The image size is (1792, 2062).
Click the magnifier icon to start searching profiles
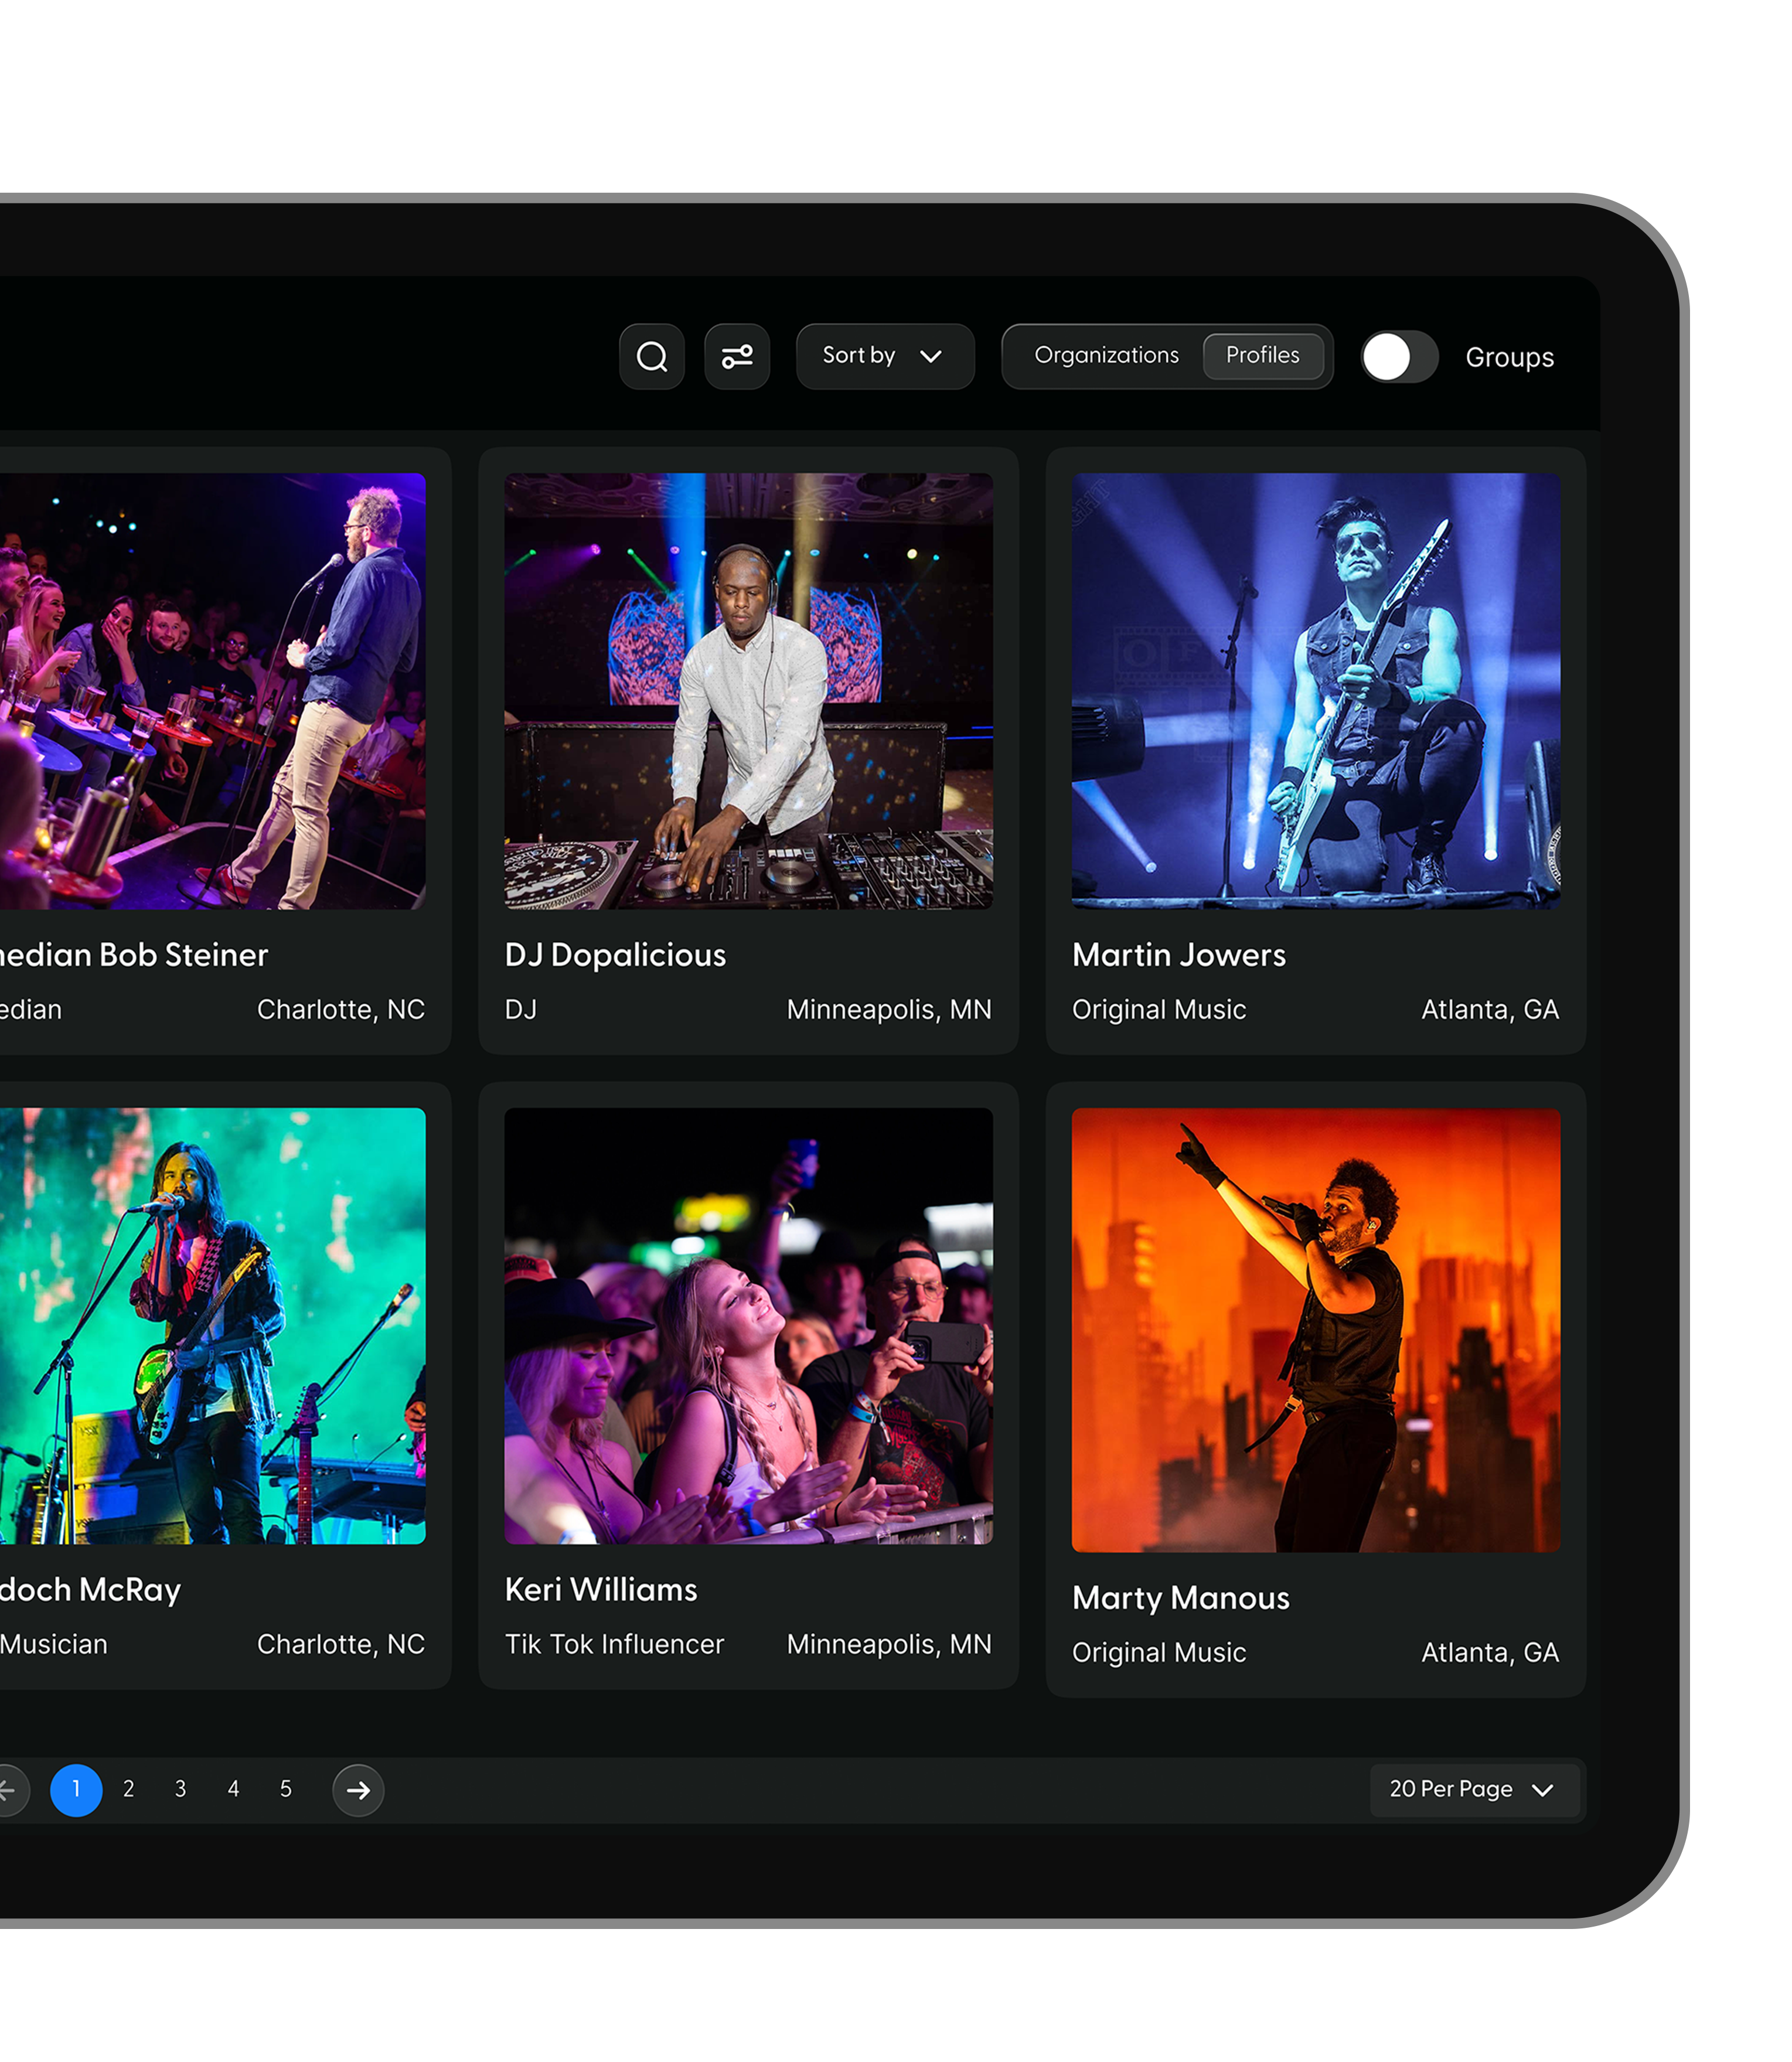652,357
